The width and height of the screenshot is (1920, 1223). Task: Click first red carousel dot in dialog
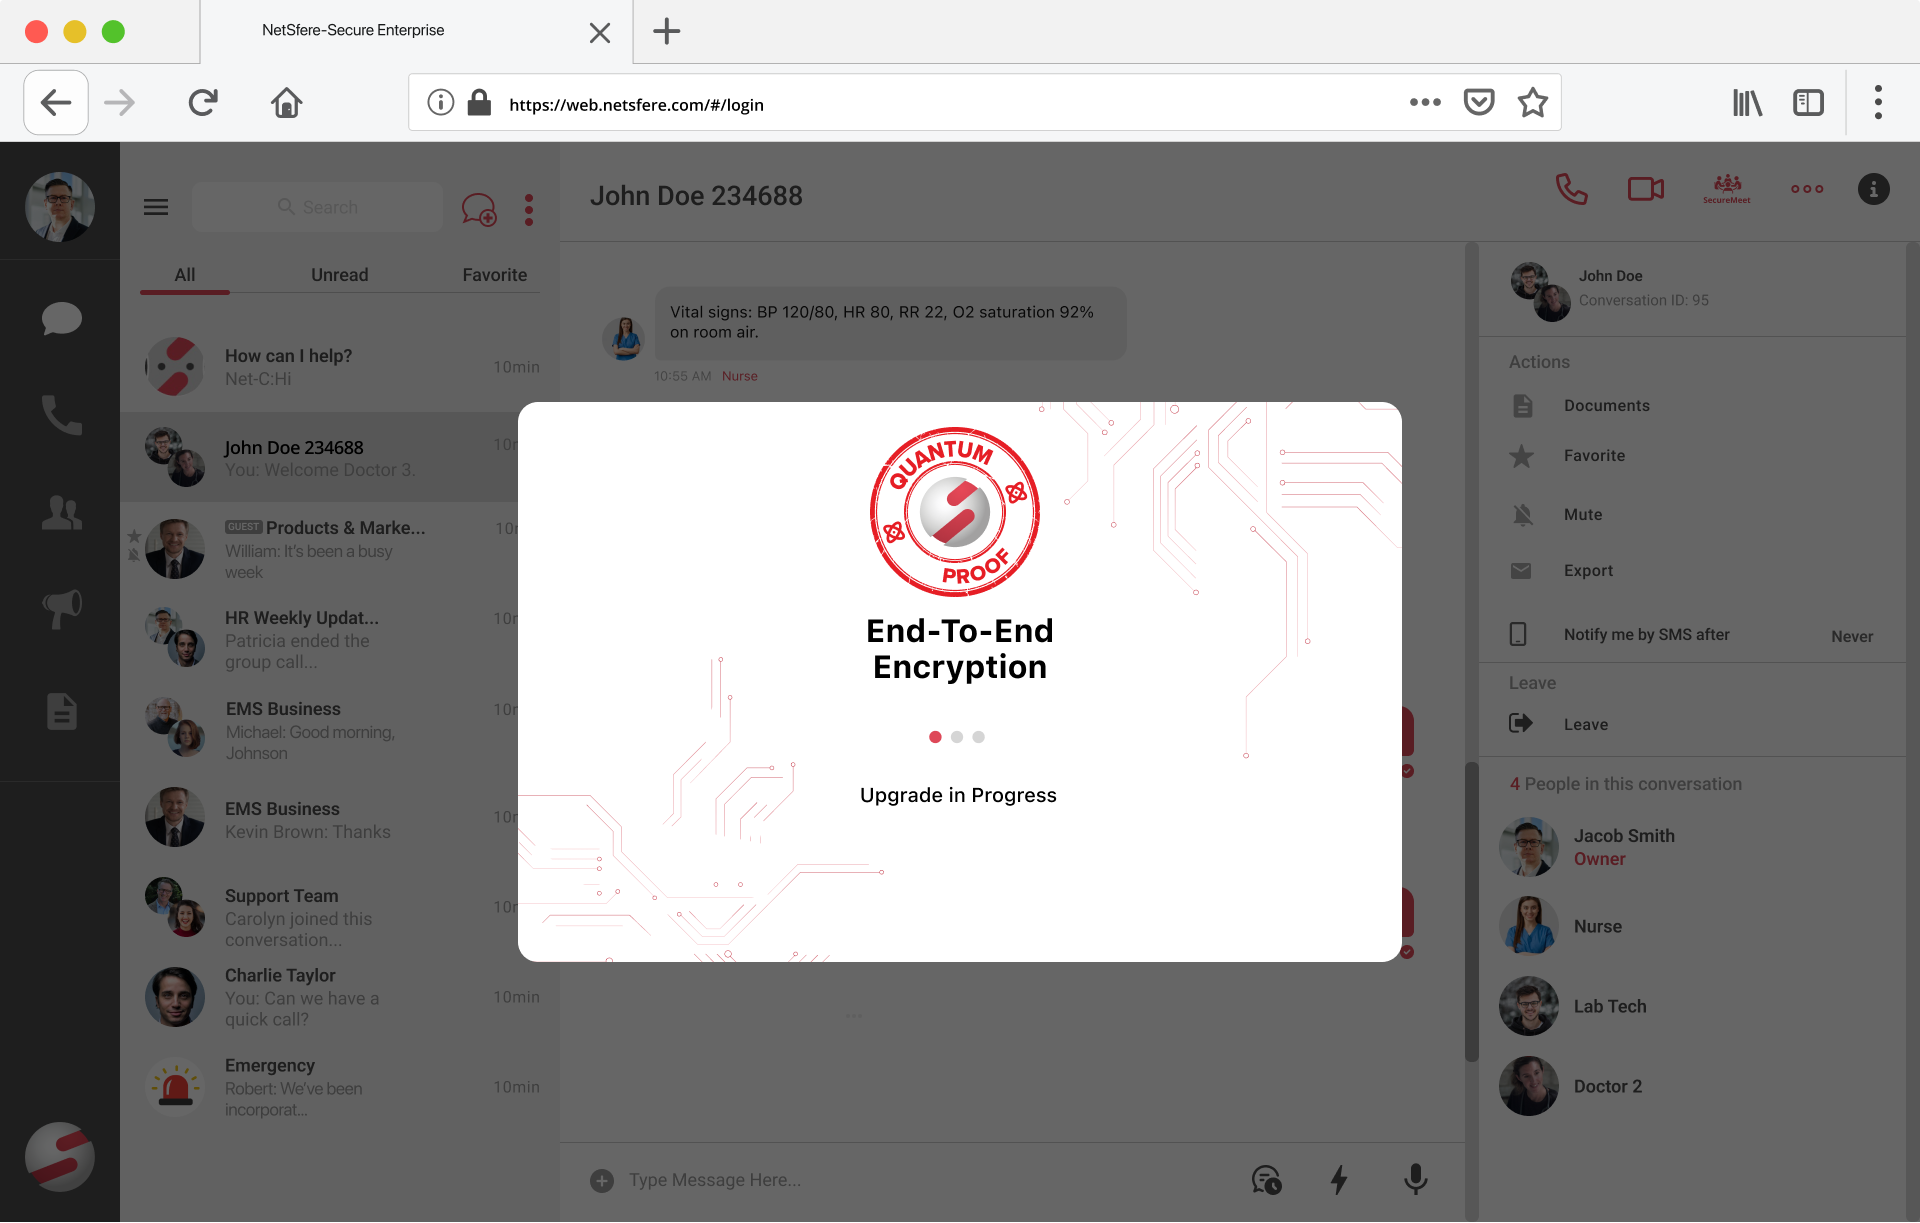[935, 737]
